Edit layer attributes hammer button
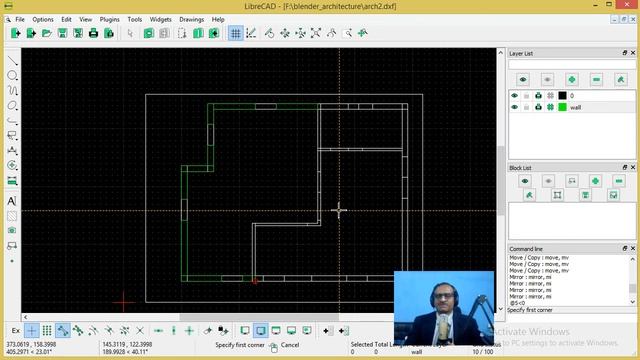Screen dimensions: 640x360 pos(621,80)
